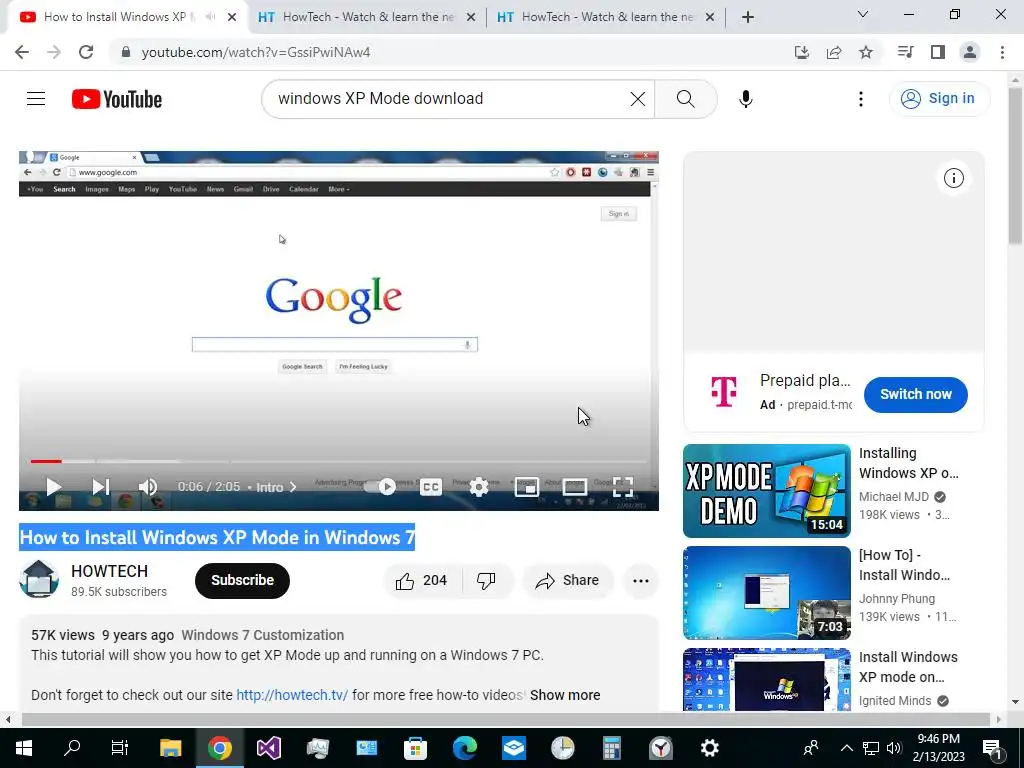Open media controls icon in toolbar
This screenshot has height=768, width=1024.
905,52
